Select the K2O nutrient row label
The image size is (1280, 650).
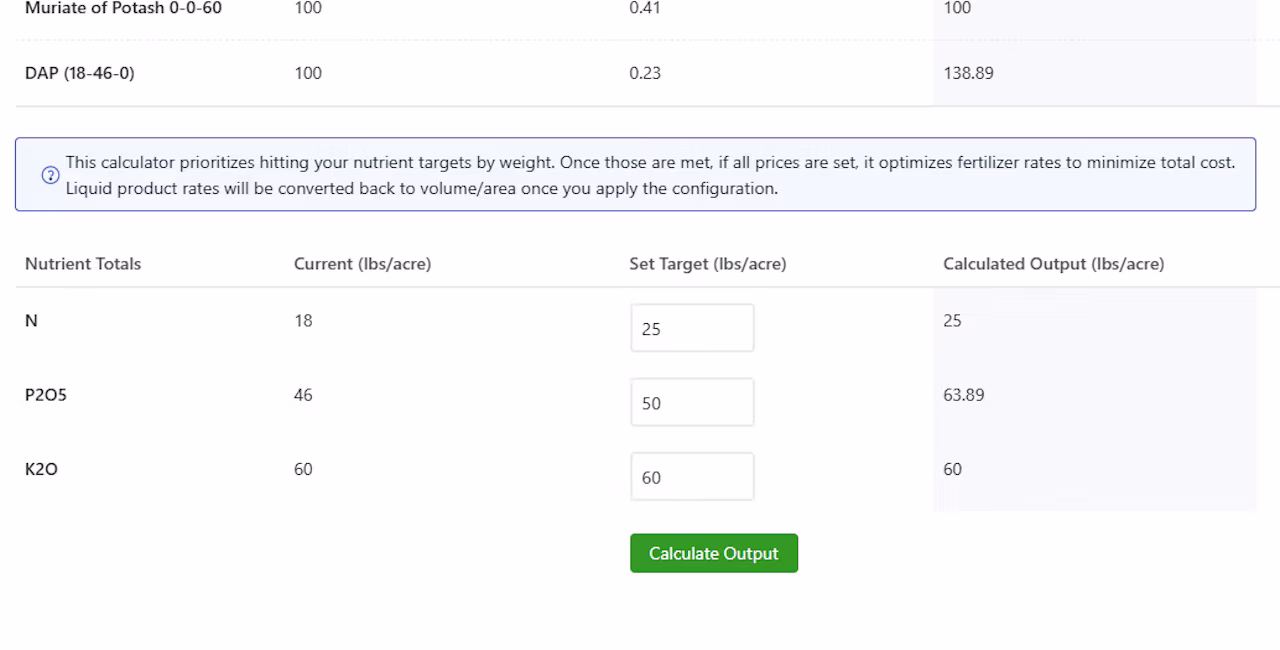(41, 469)
